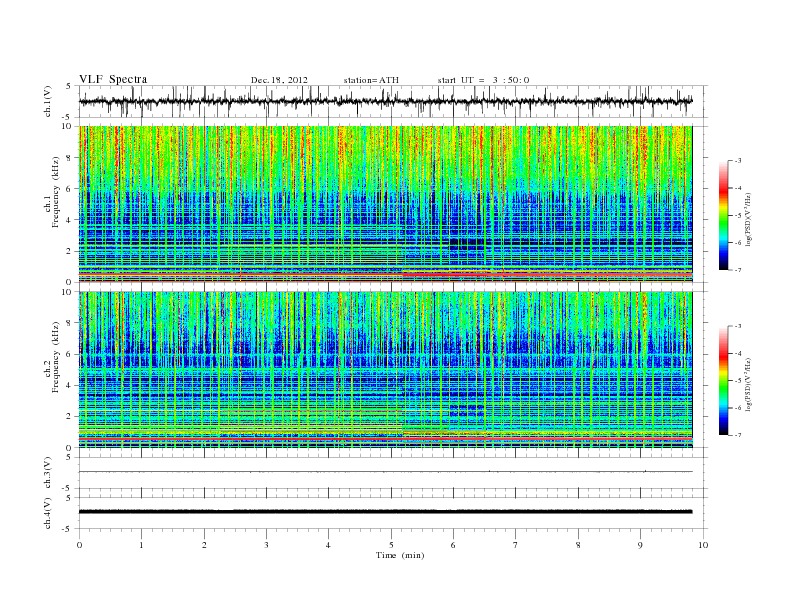
Task: Click the ch.1 spectrogram color scale bar
Action: (724, 215)
